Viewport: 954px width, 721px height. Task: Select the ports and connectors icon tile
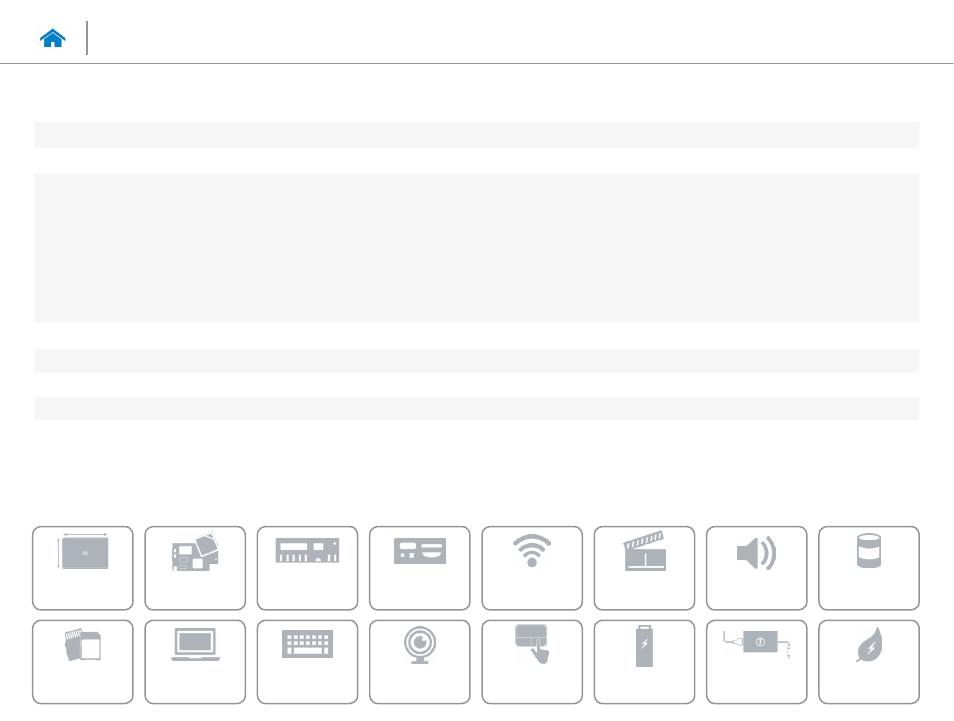[x=420, y=568]
